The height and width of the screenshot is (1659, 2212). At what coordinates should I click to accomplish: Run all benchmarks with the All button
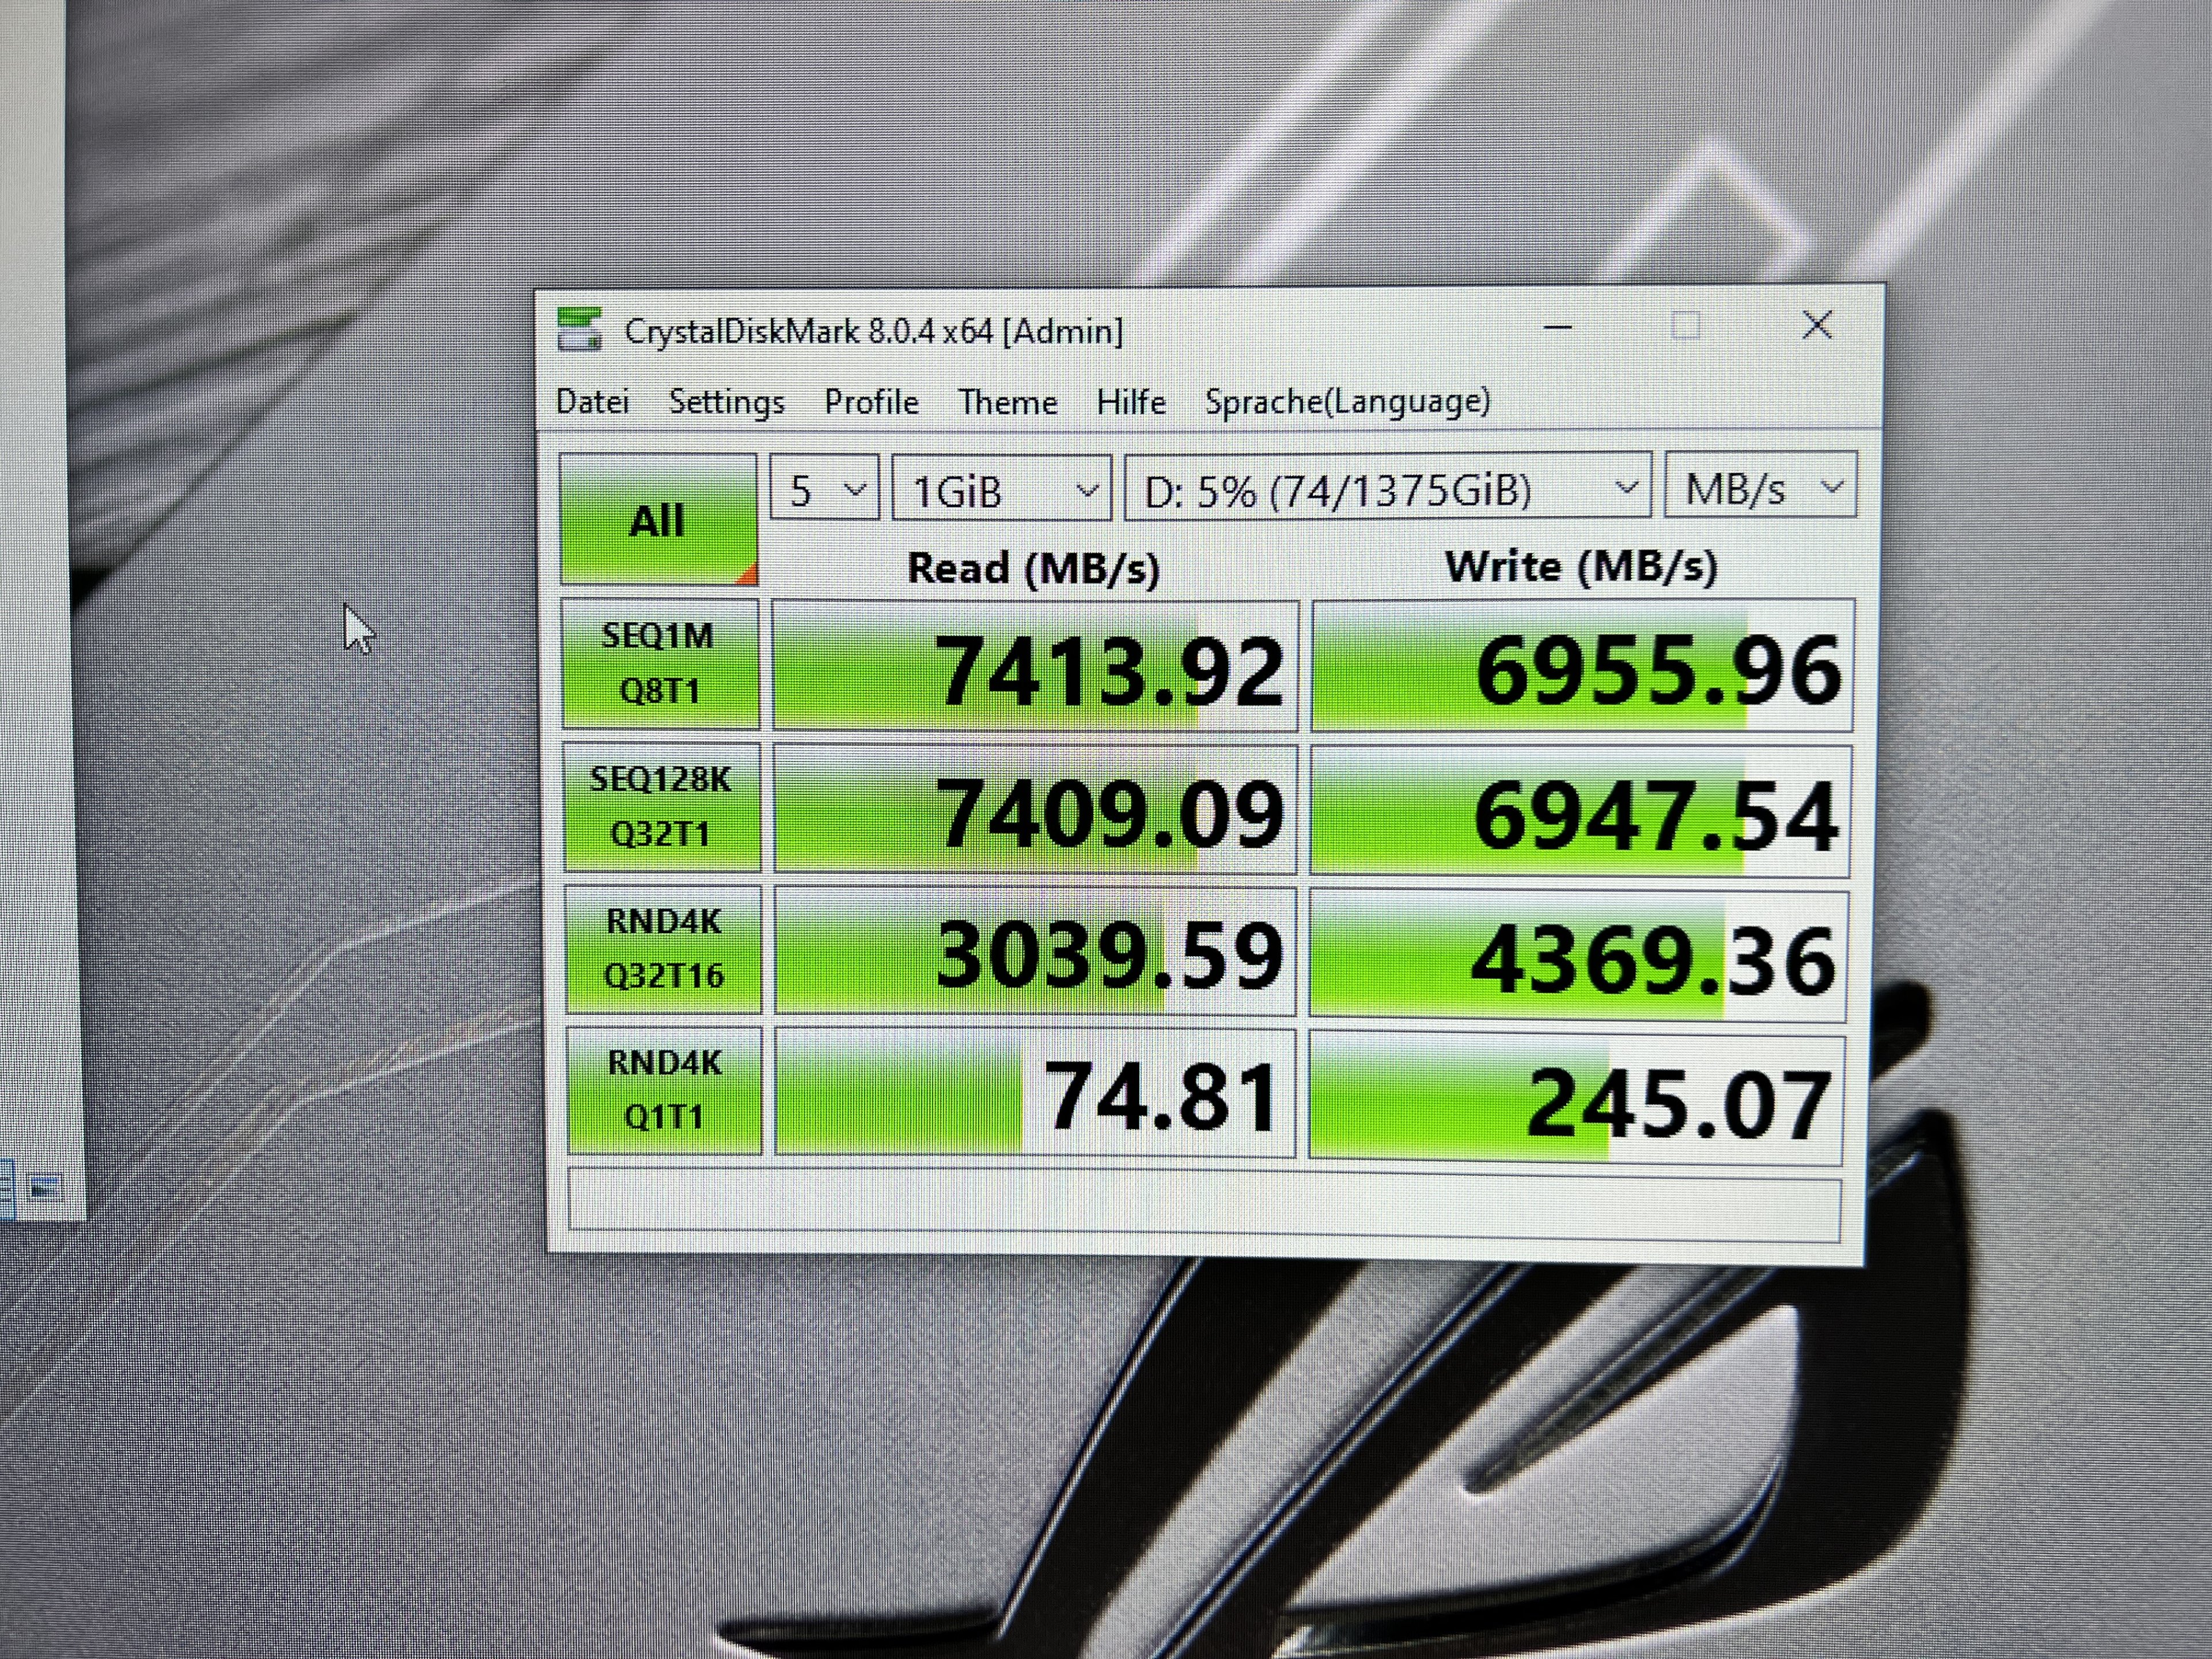pos(658,520)
